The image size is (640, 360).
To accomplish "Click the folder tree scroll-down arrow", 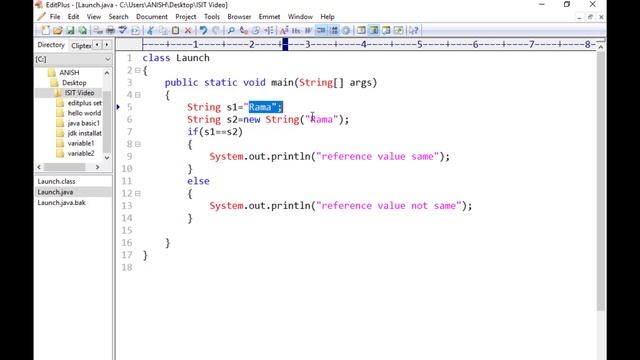I will coord(107,158).
